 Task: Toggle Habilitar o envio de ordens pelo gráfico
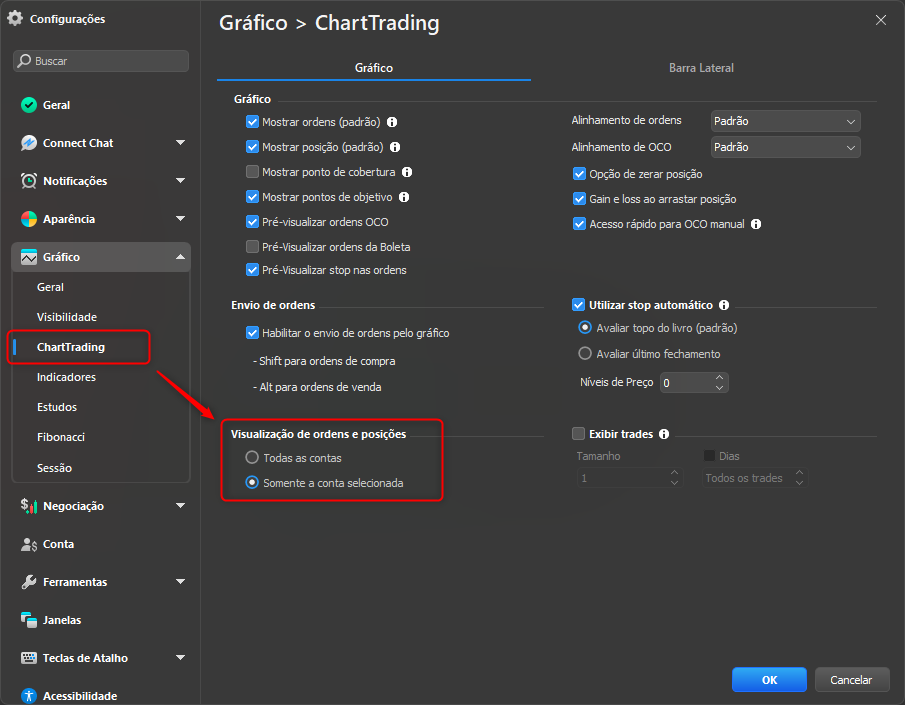tap(252, 333)
